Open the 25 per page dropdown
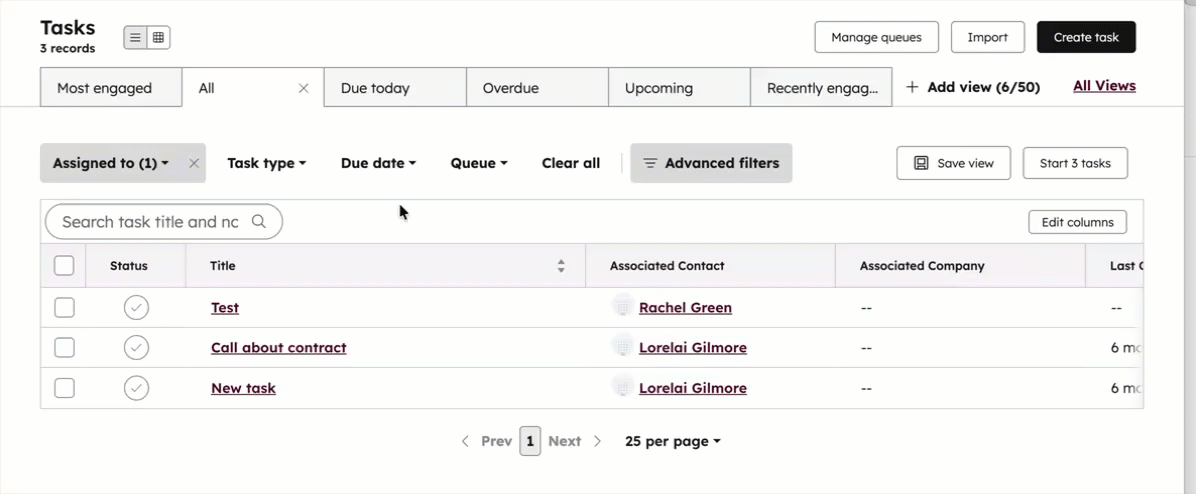This screenshot has height=494, width=1196. (x=673, y=441)
